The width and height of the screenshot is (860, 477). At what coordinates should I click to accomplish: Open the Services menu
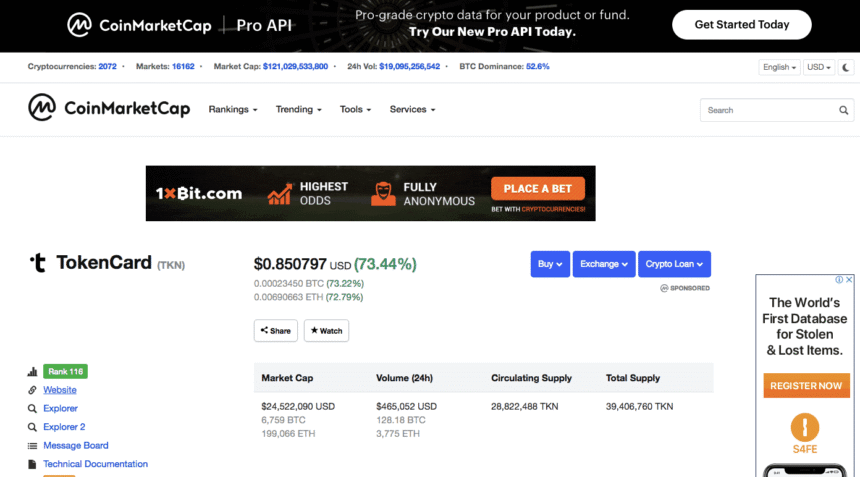(412, 110)
